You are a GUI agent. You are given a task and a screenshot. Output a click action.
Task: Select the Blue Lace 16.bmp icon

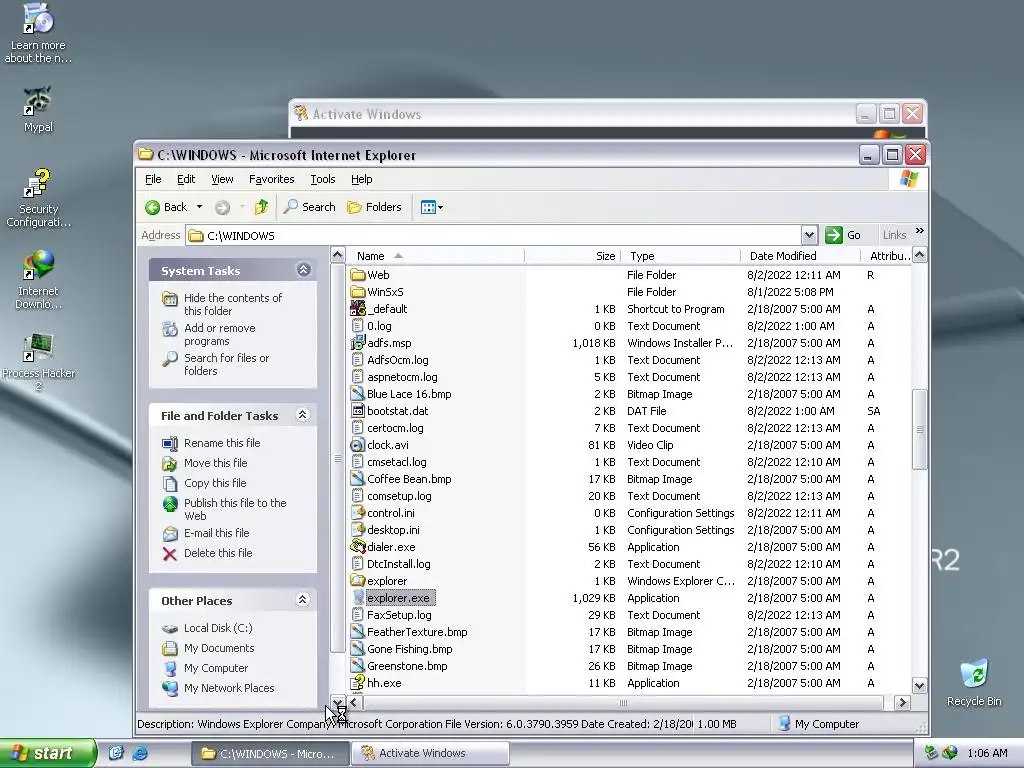[x=357, y=394]
